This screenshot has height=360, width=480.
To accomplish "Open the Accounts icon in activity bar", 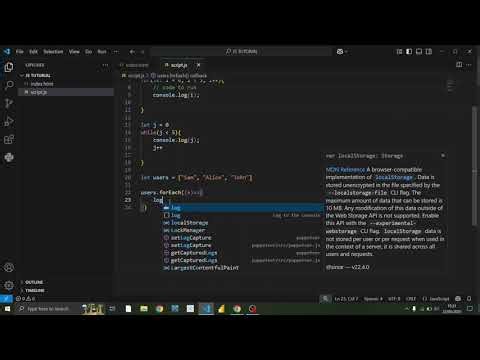I will [x=9, y=267].
